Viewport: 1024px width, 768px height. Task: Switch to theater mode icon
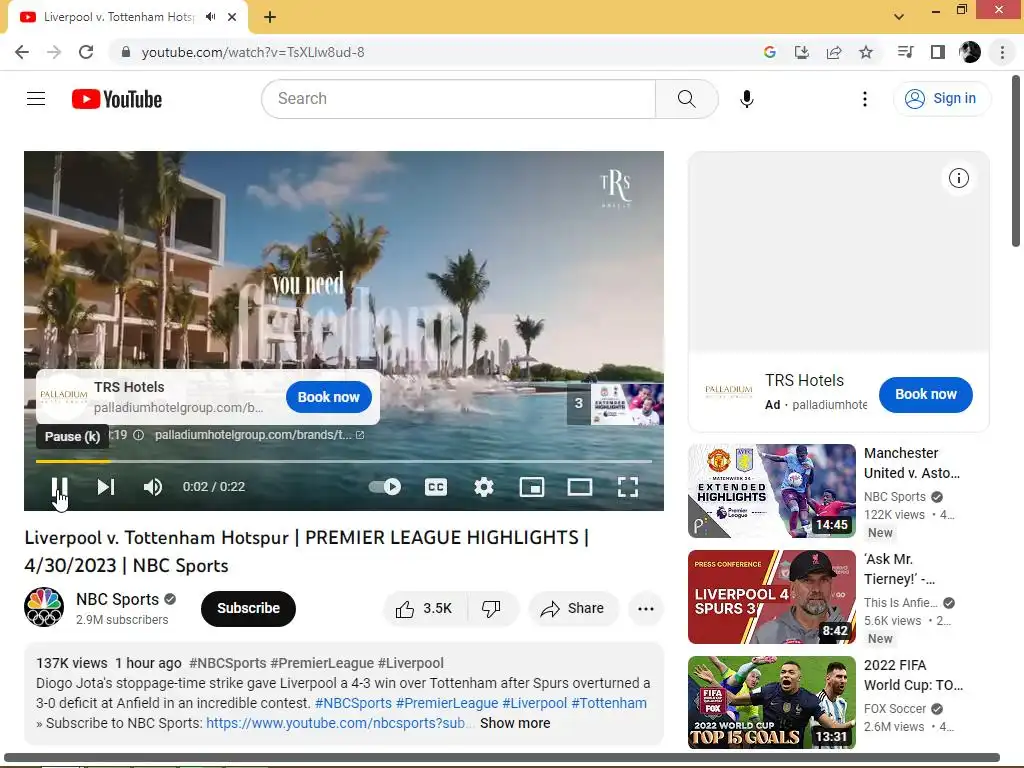580,487
